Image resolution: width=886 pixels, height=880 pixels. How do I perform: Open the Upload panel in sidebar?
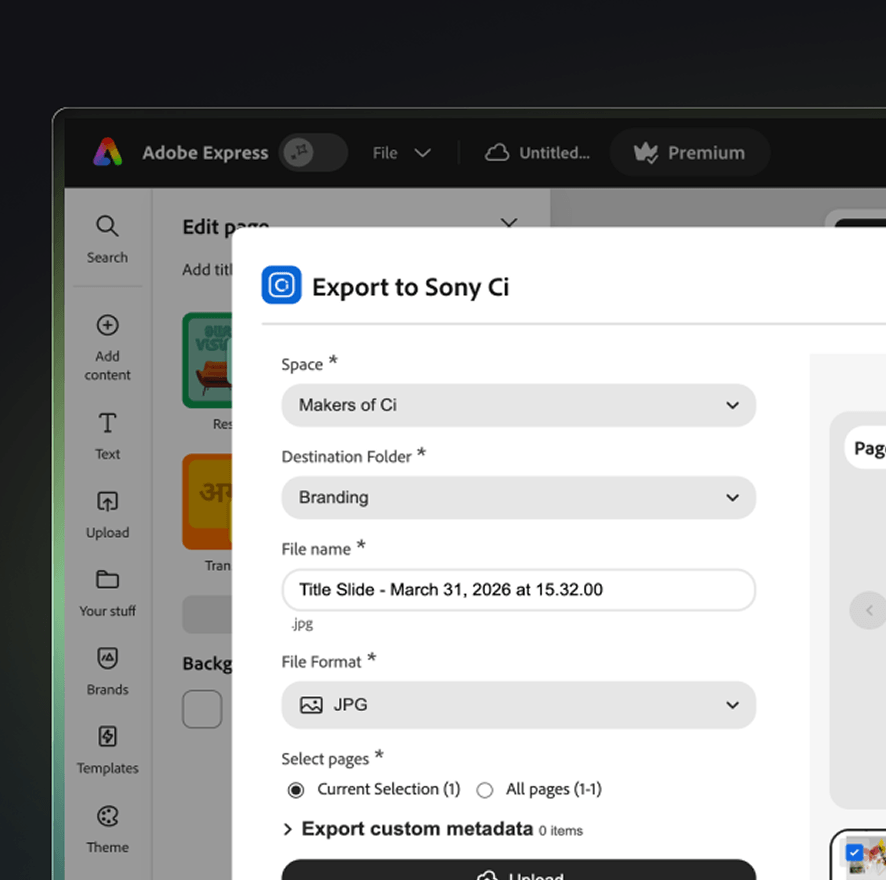107,515
